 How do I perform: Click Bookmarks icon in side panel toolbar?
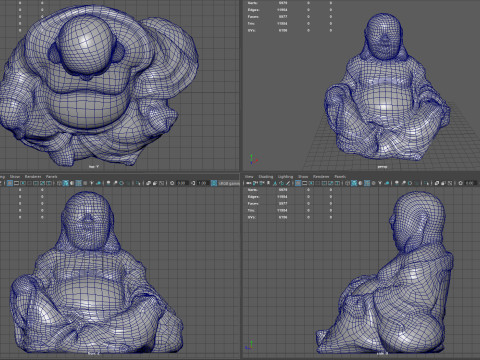coord(268,183)
